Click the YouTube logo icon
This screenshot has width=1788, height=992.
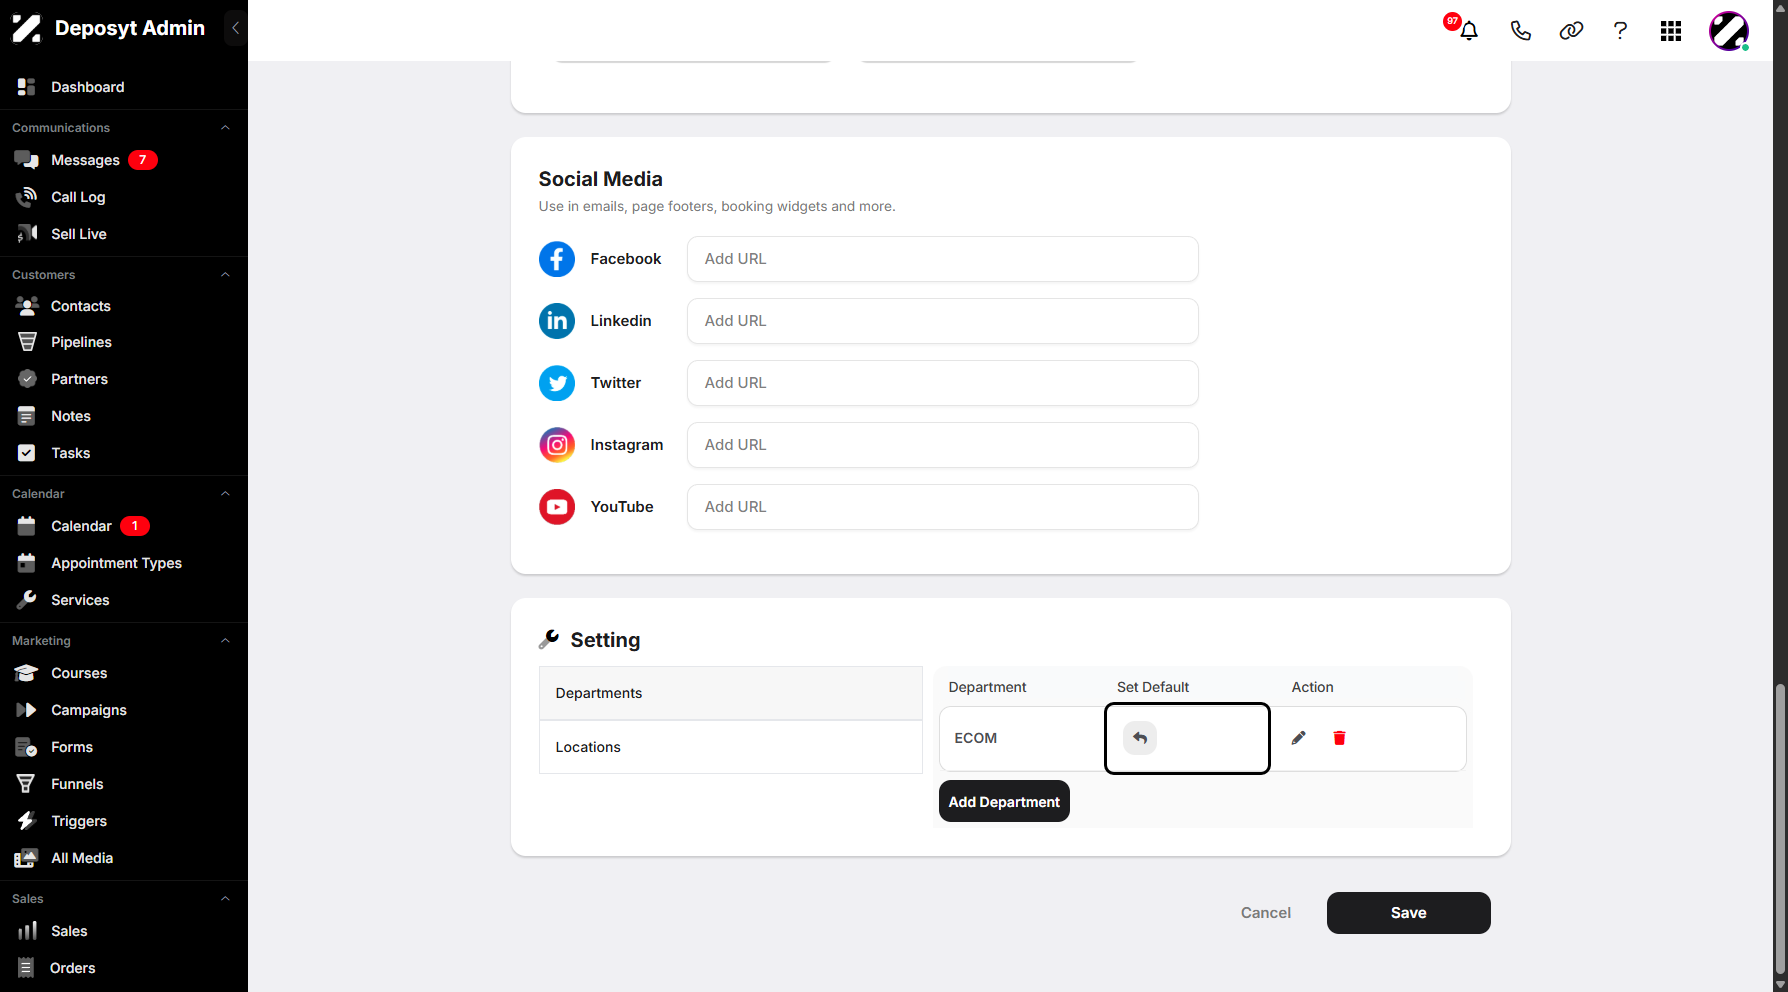557,507
